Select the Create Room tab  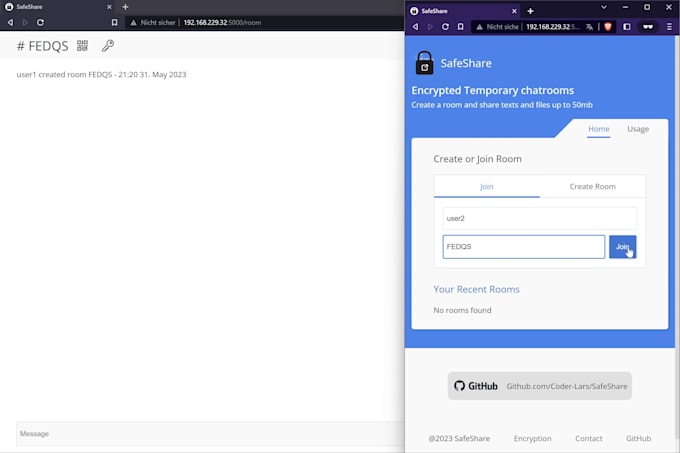[x=592, y=186]
